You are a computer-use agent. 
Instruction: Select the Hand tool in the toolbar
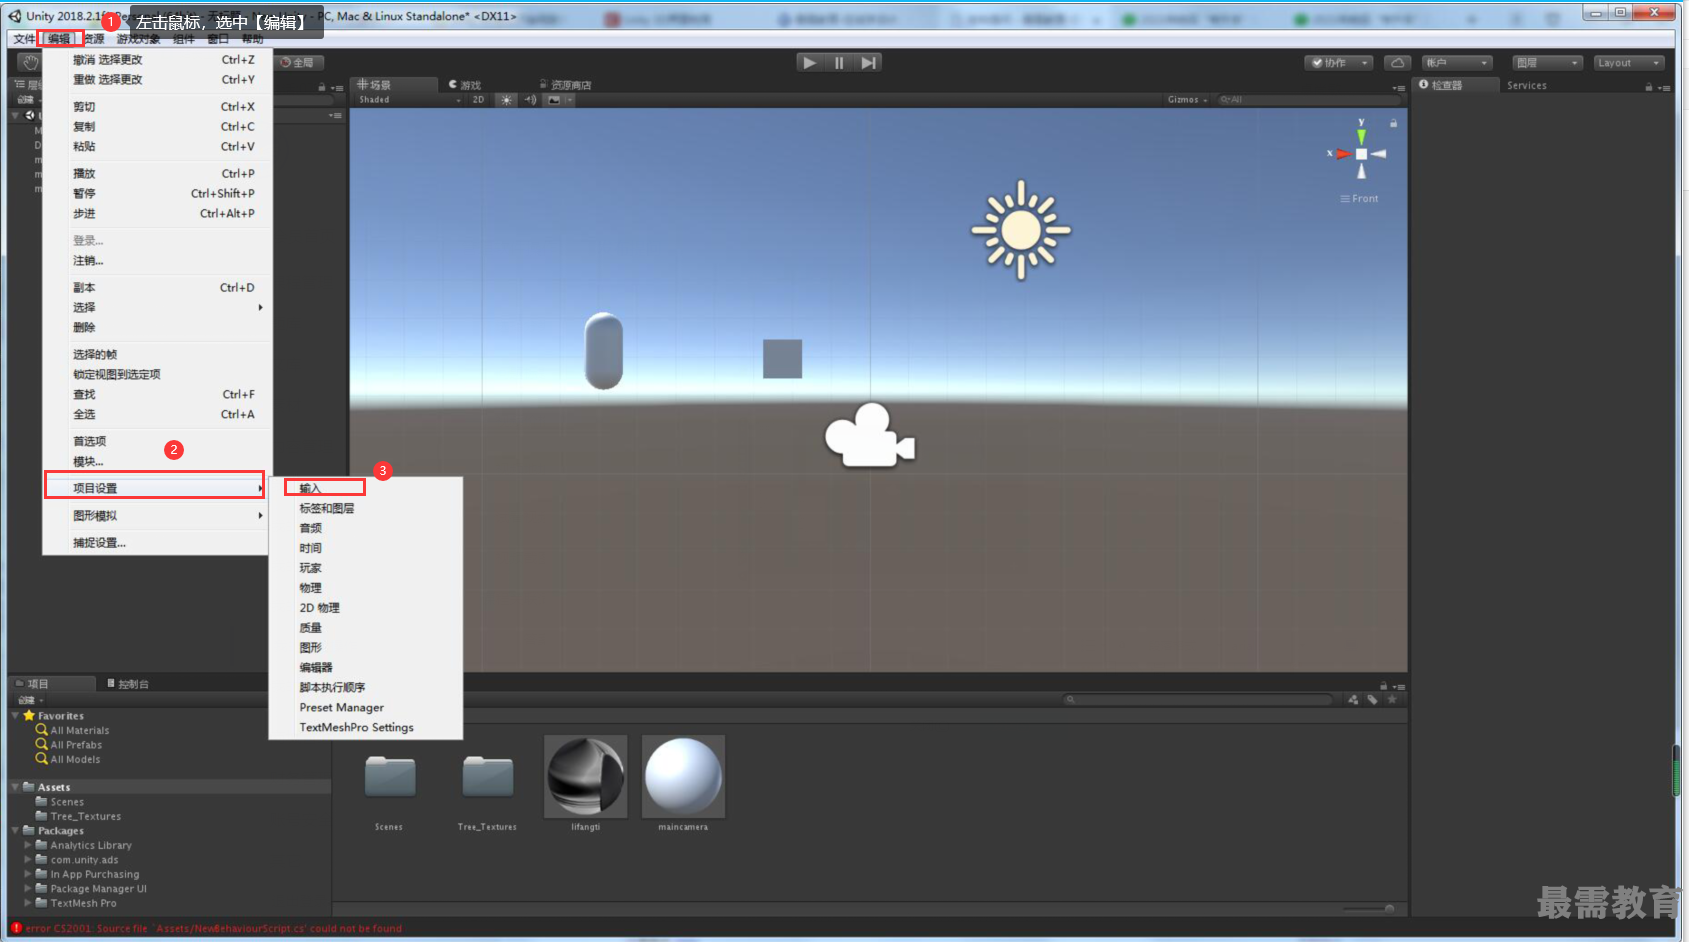click(30, 62)
